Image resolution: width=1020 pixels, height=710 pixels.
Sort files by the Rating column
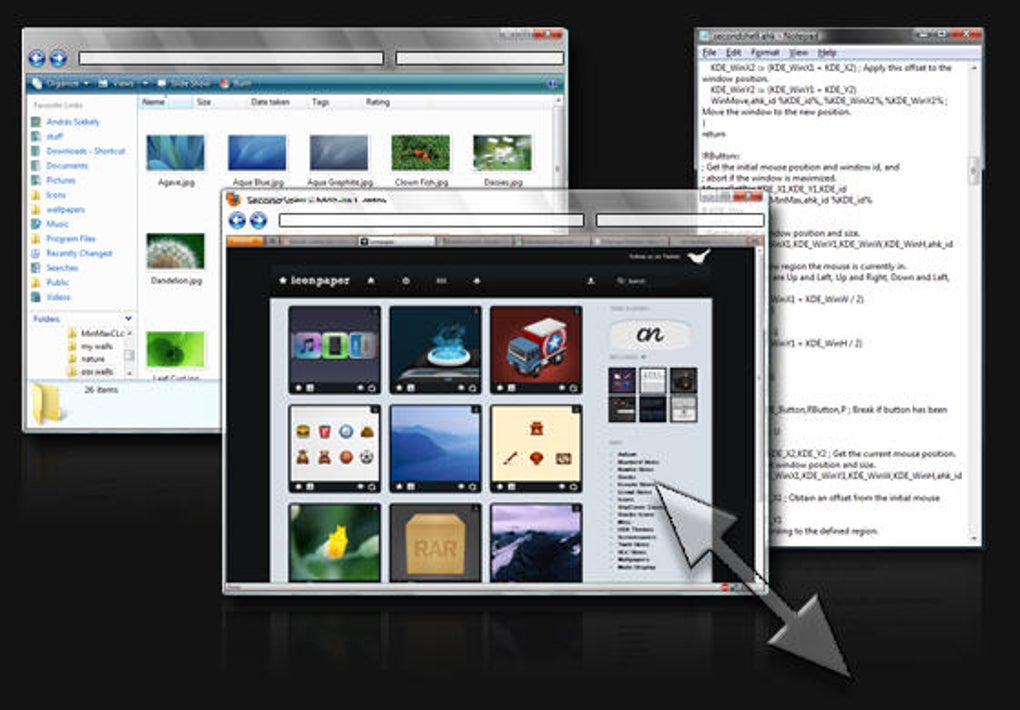[377, 102]
